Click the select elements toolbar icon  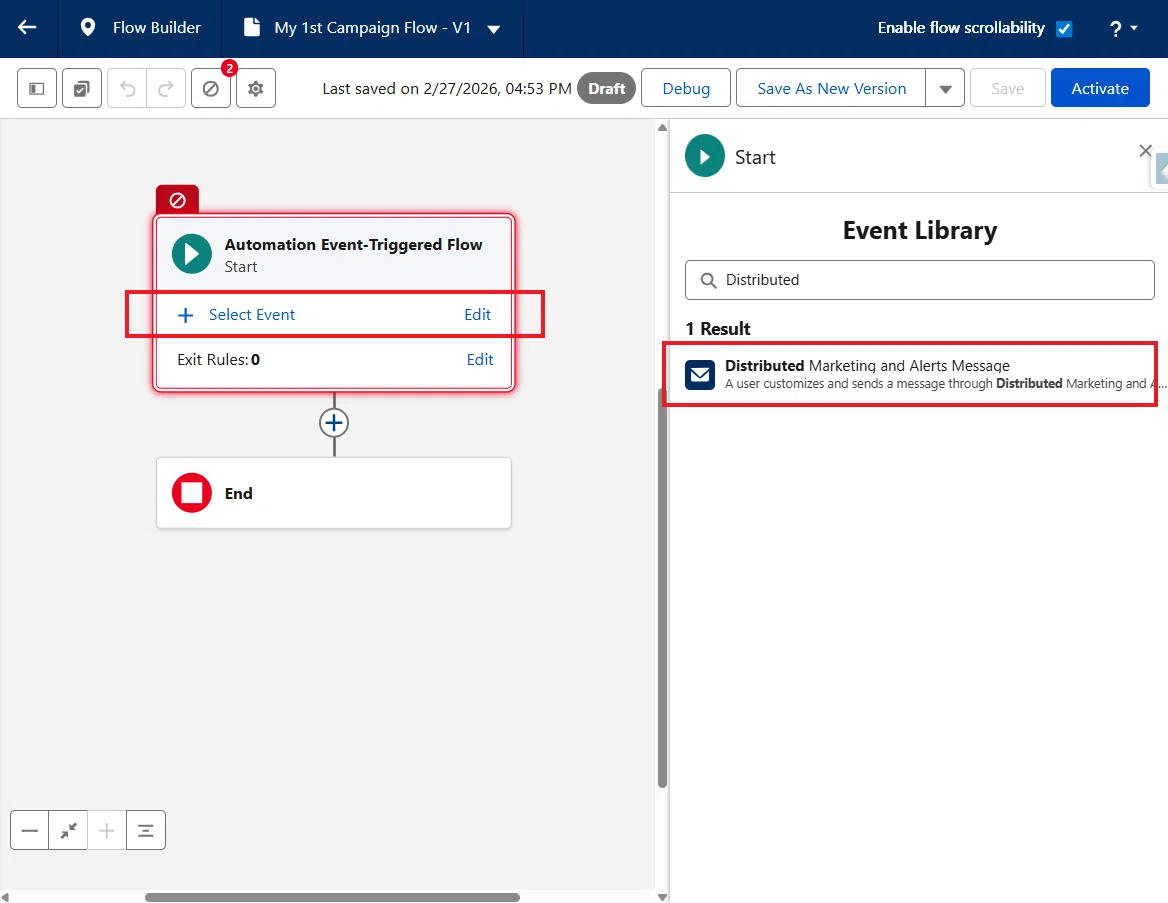[82, 89]
